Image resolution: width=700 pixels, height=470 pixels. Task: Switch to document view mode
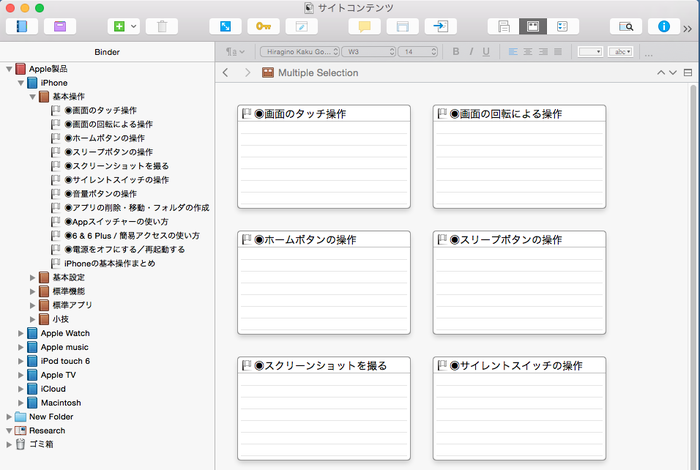pos(504,26)
